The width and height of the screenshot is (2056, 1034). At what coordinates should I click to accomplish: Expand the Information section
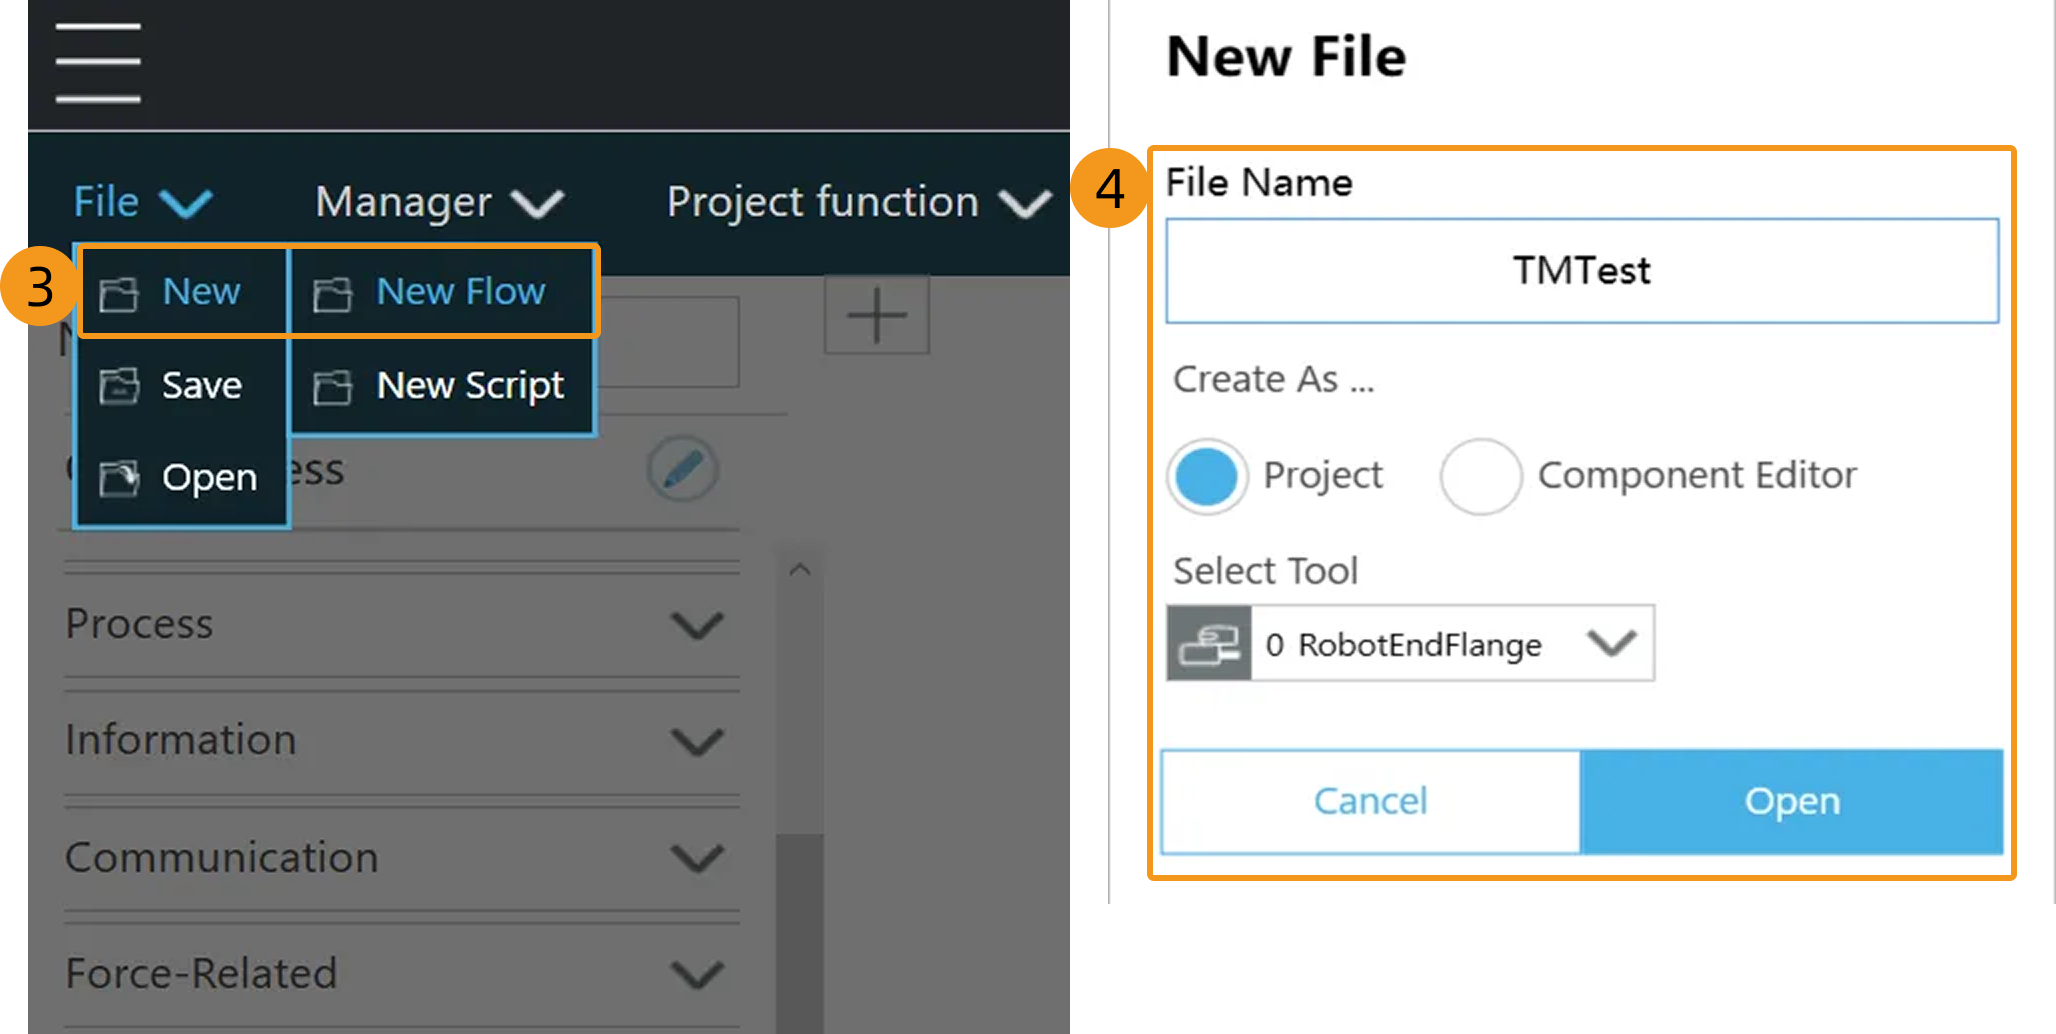click(x=696, y=741)
